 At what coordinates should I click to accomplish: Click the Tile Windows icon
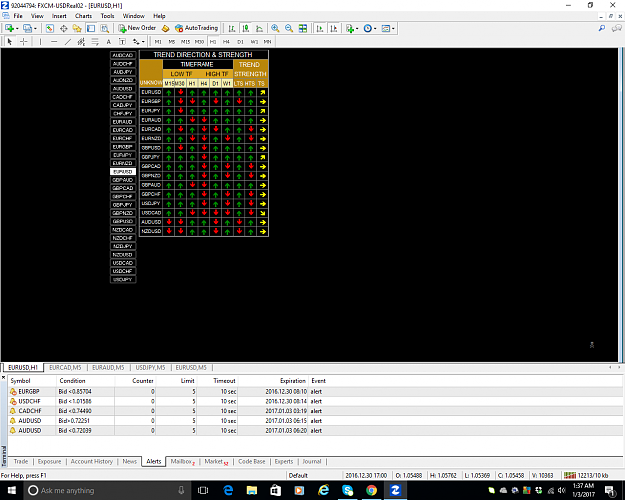click(x=303, y=28)
